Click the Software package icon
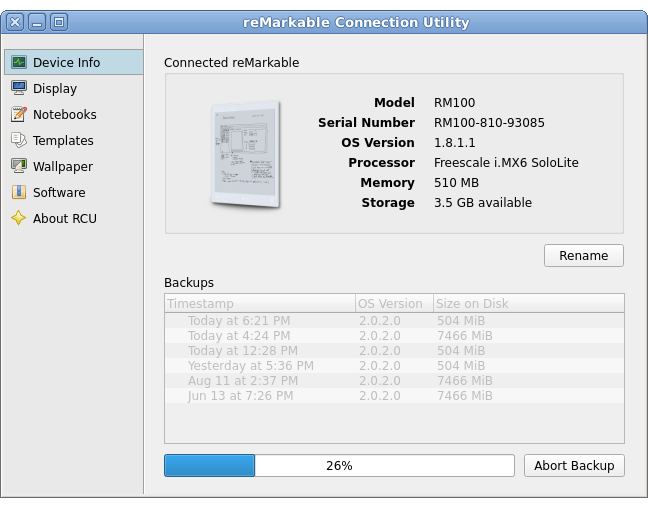The width and height of the screenshot is (648, 508). point(19,192)
